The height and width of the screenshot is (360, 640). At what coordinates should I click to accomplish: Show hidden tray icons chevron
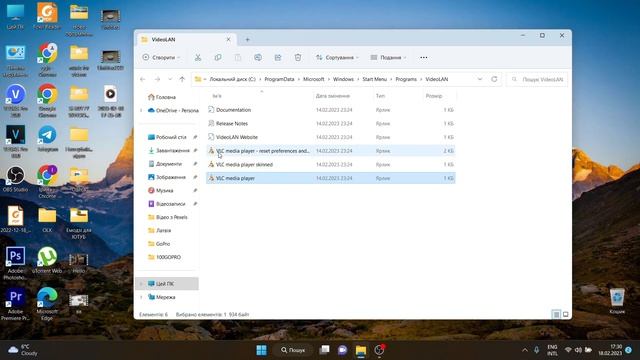point(525,350)
